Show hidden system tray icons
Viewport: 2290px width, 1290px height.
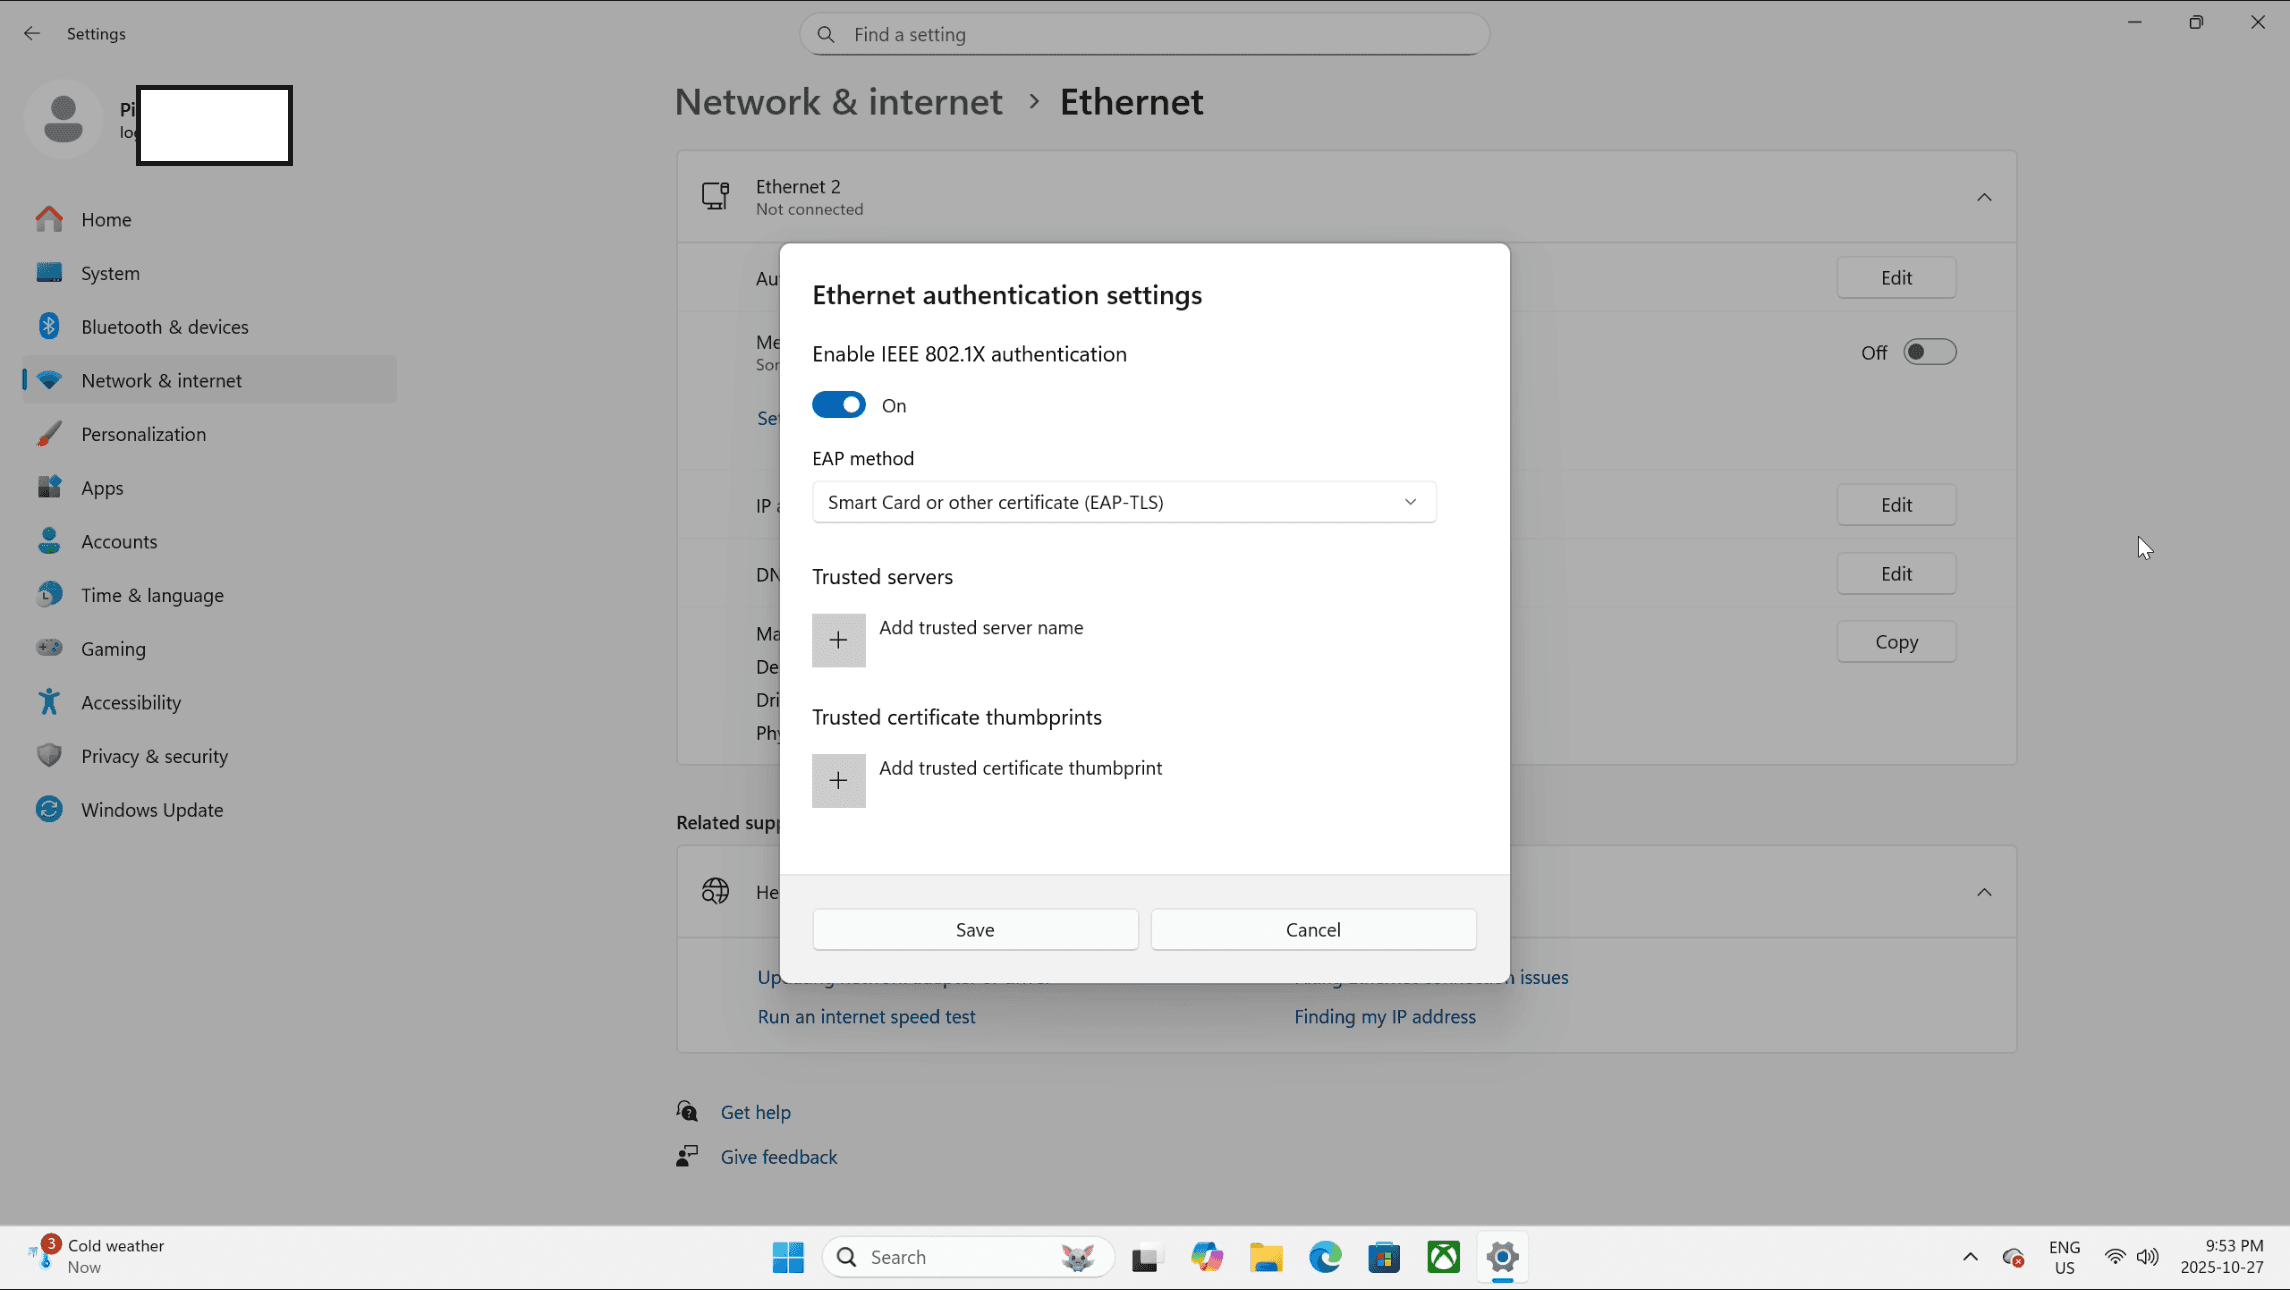[x=1970, y=1257]
